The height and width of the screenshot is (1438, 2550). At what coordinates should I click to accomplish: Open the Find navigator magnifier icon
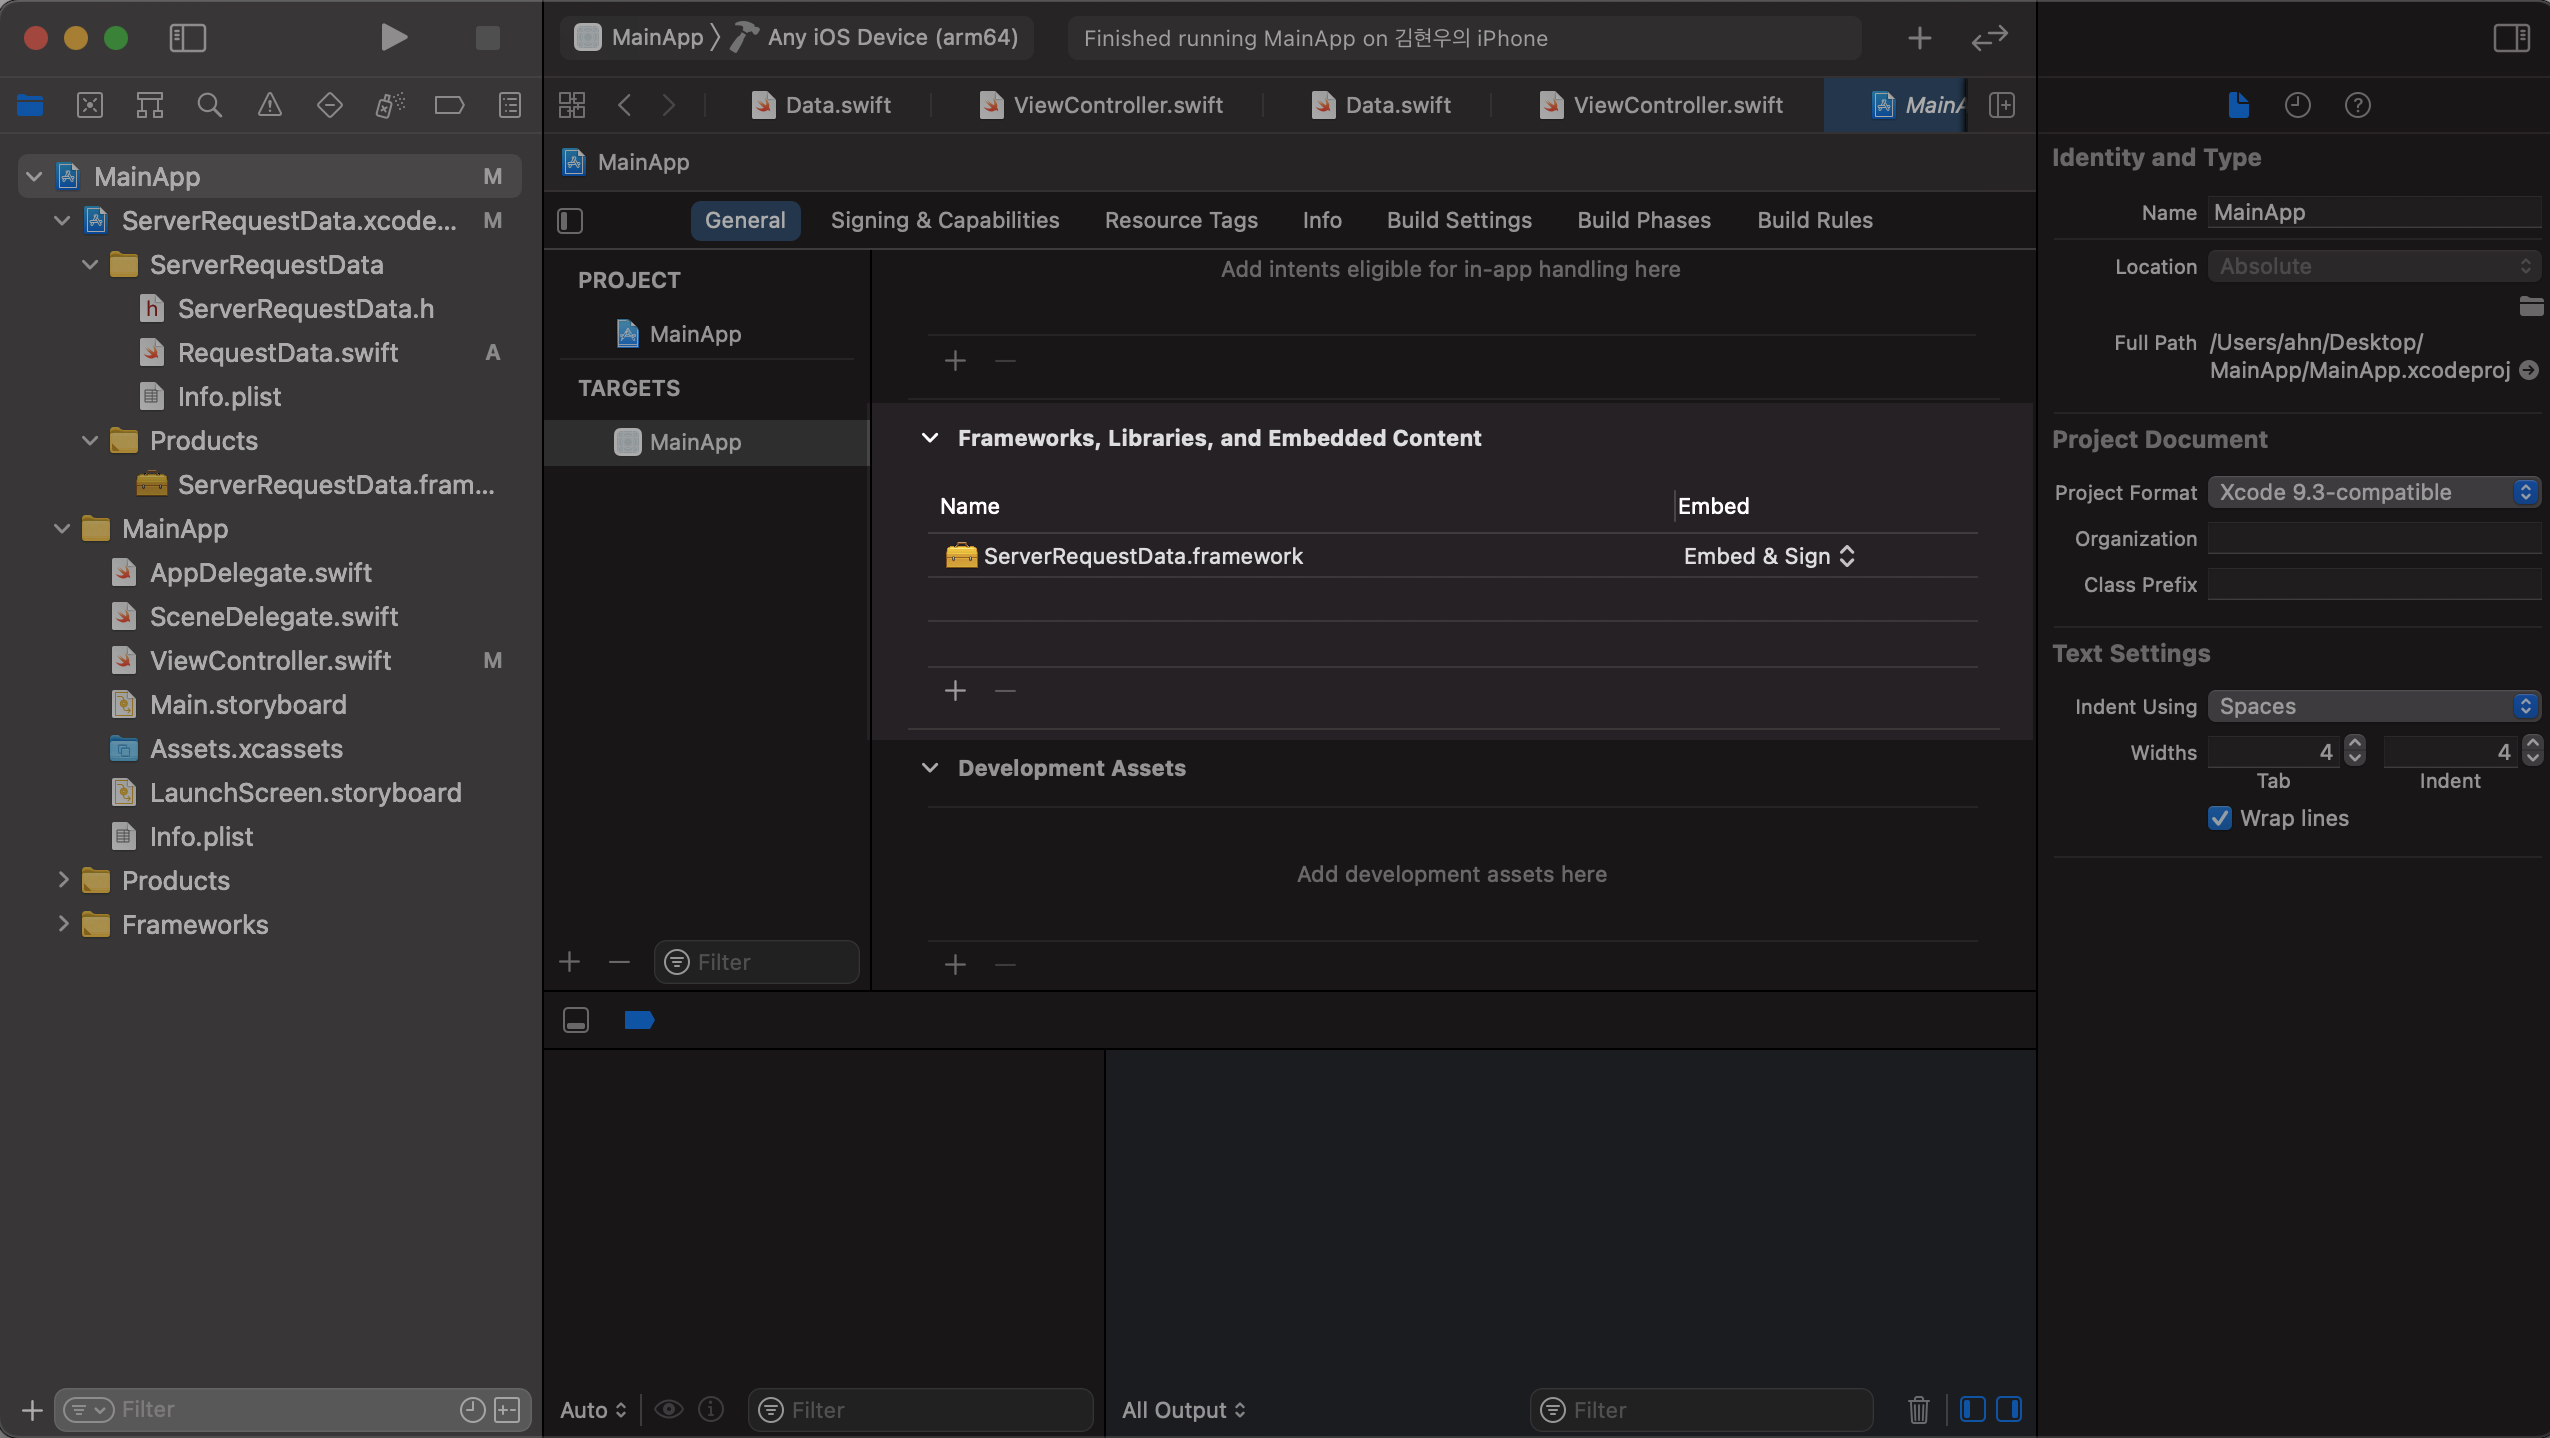click(209, 105)
